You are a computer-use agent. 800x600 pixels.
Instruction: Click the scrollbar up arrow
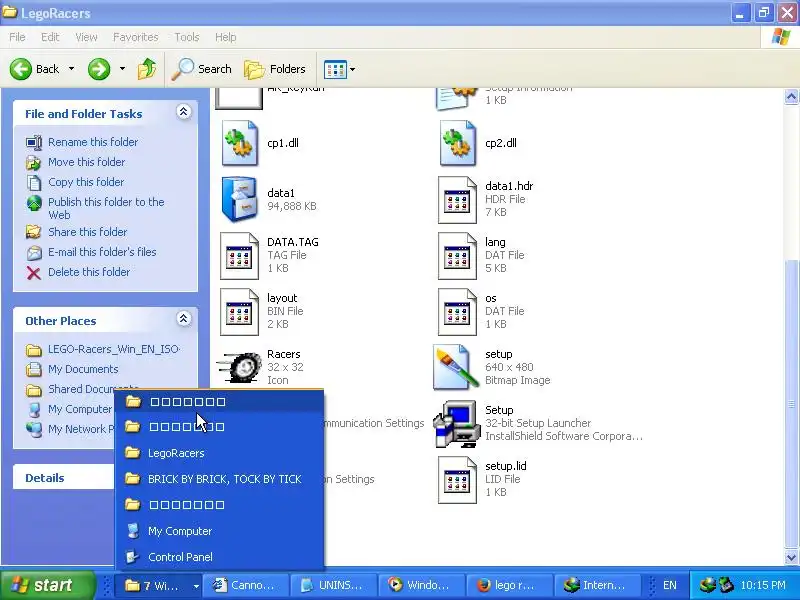point(791,96)
